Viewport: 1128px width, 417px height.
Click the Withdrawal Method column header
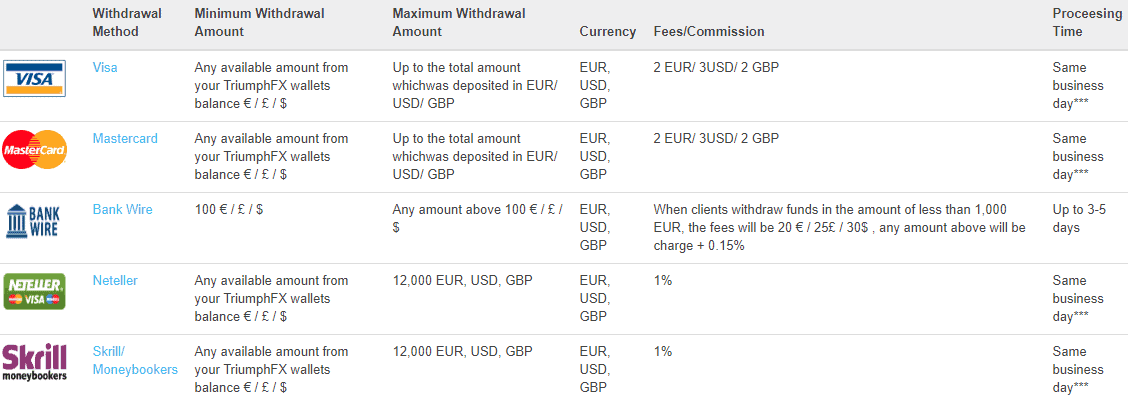pos(127,22)
